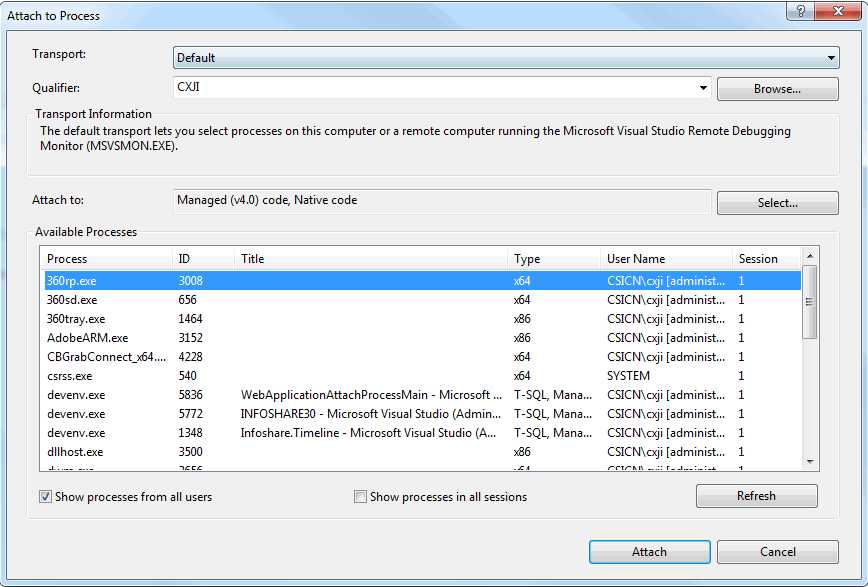Click process ID 3152 cell
This screenshot has width=868, height=587.
pos(190,338)
